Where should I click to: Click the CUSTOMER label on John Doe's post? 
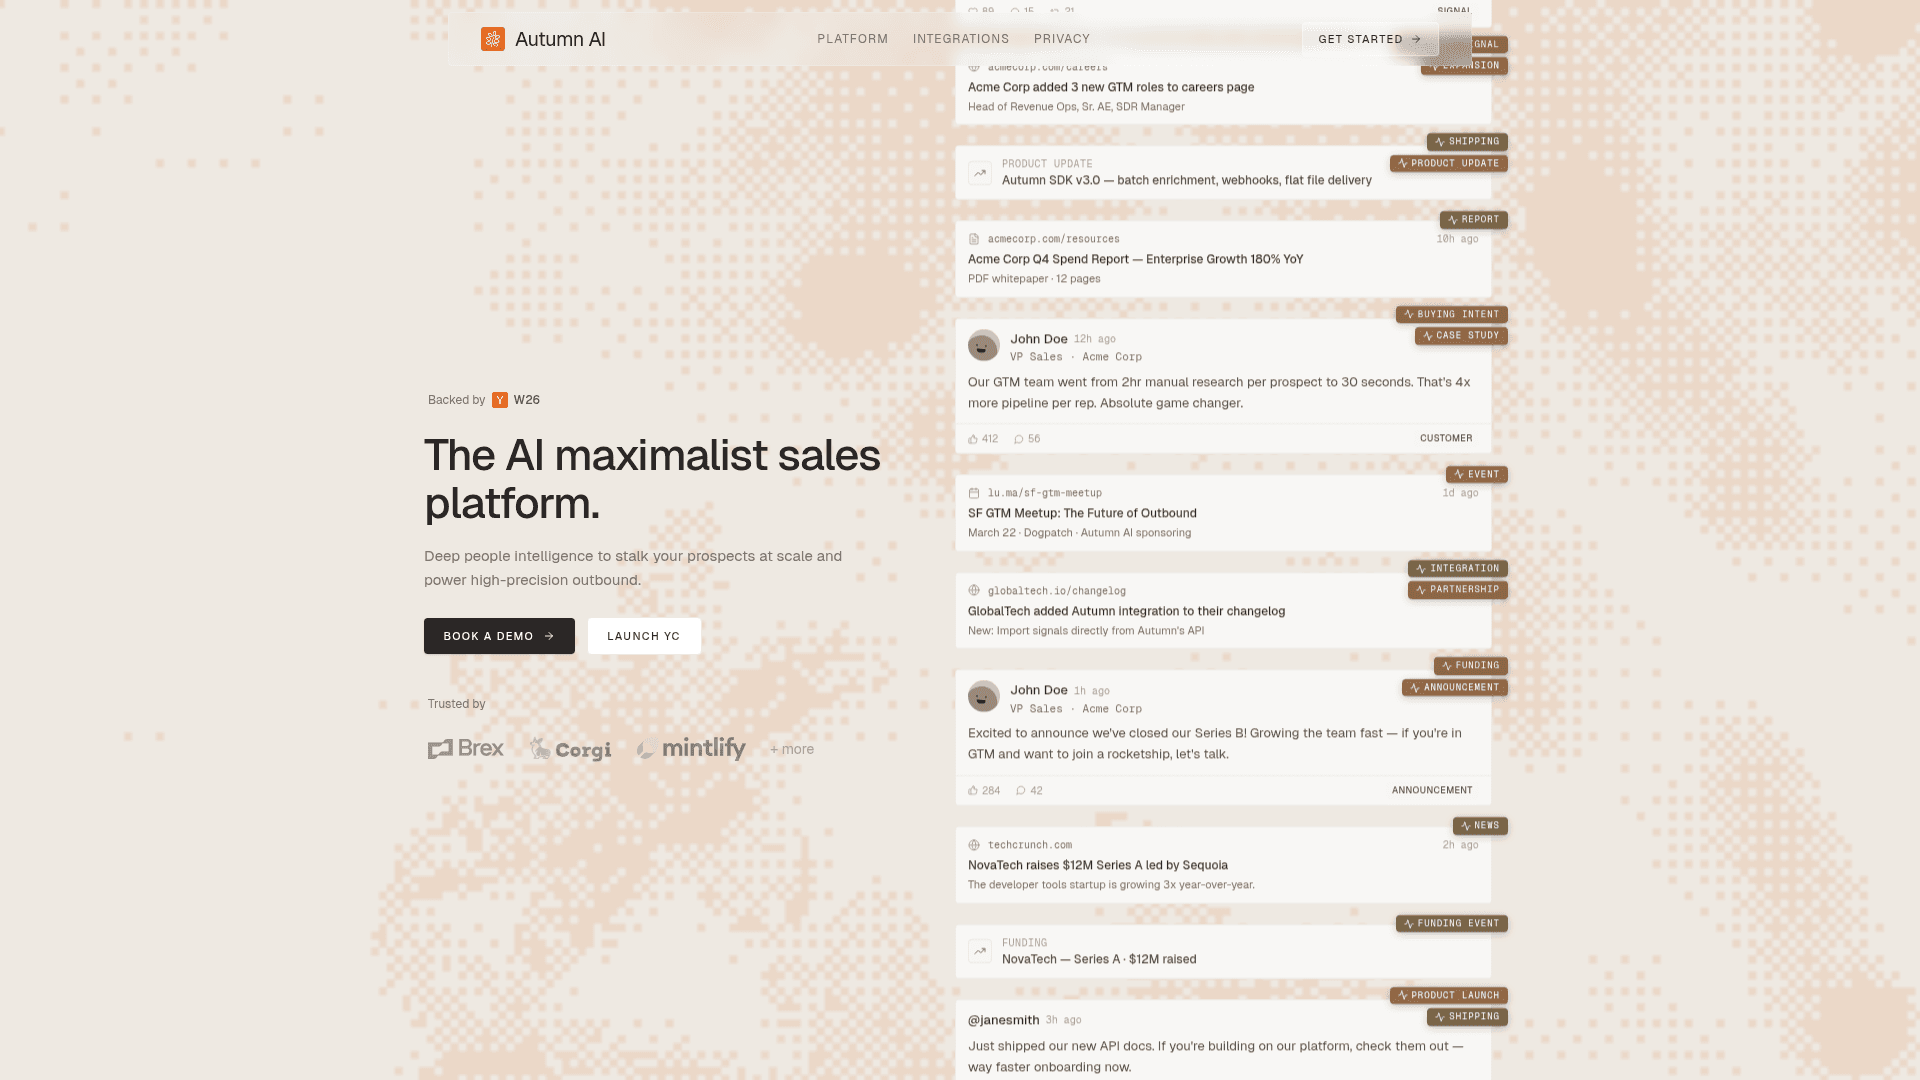(1445, 438)
